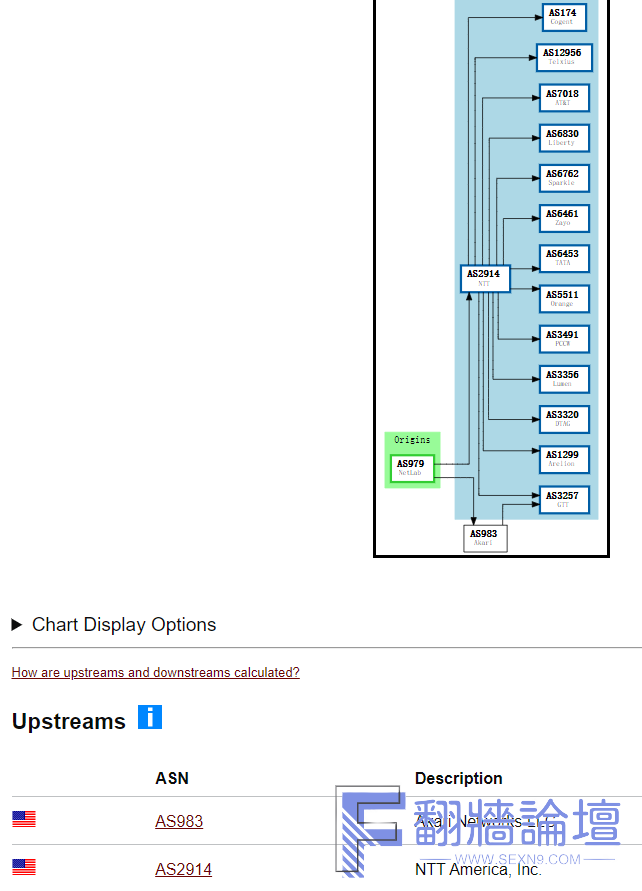Click the AS12956 Telxius node

click(x=564, y=57)
